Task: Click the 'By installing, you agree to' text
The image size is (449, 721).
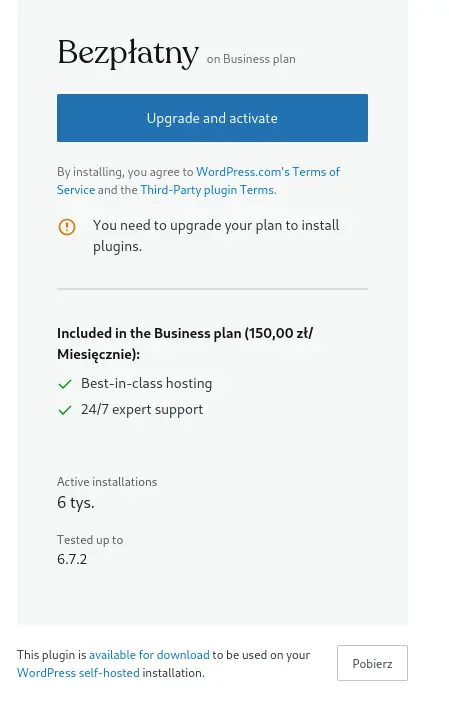Action: click(125, 172)
